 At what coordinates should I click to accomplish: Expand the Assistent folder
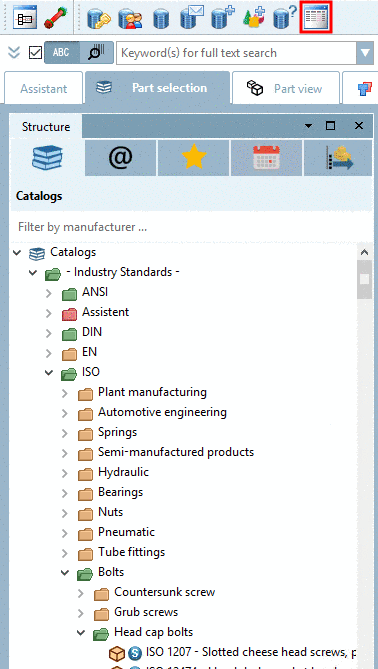point(49,313)
